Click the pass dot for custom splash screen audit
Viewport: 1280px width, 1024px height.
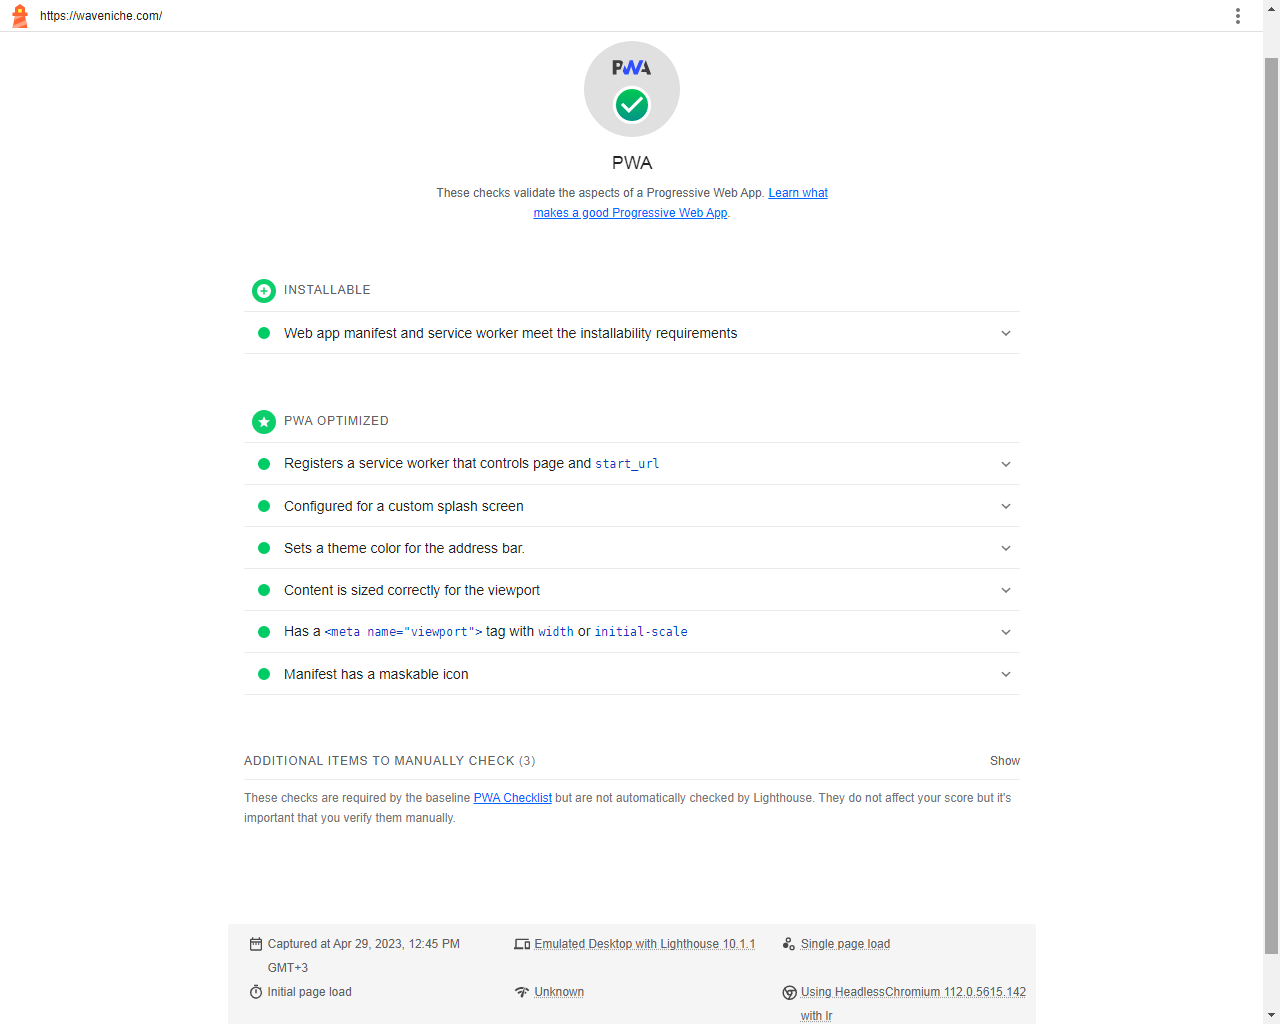(263, 506)
